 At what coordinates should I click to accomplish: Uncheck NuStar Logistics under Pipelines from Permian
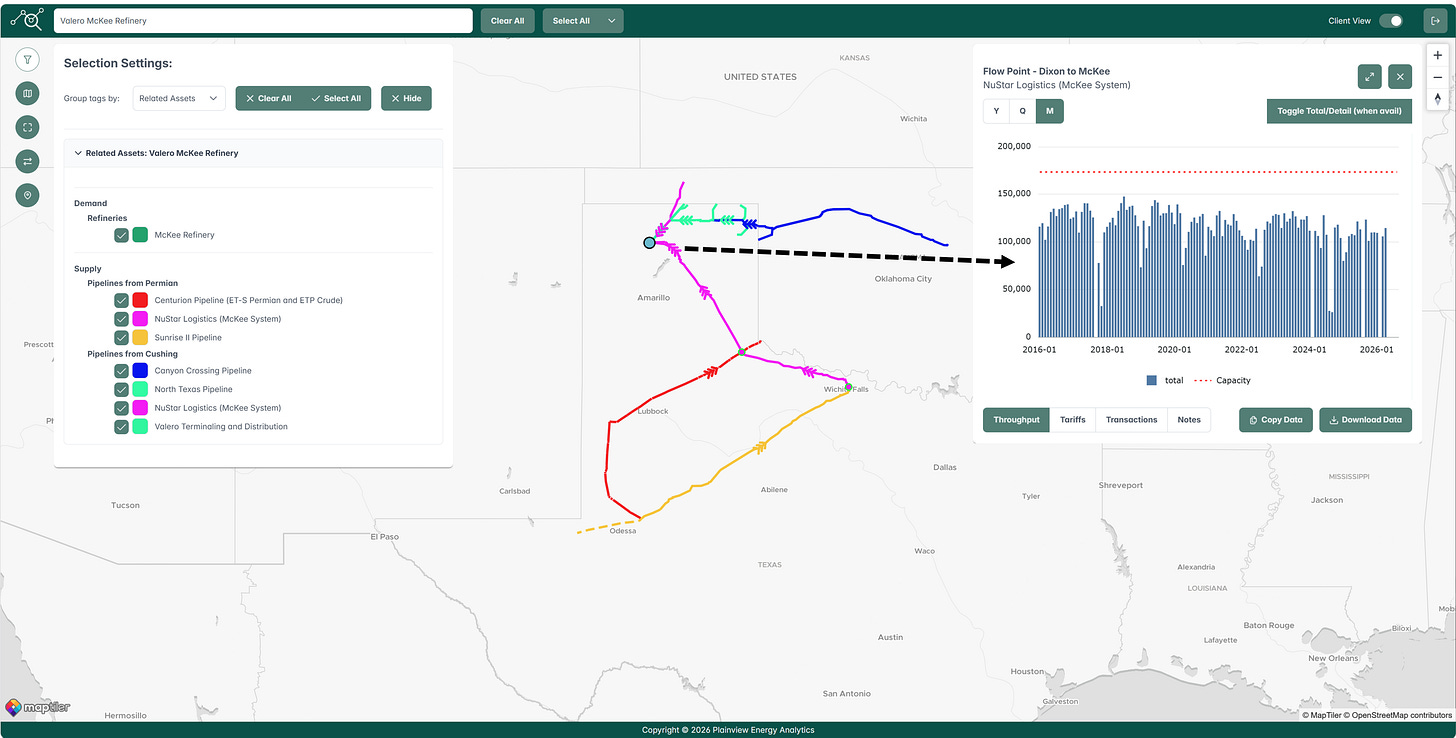tap(121, 319)
